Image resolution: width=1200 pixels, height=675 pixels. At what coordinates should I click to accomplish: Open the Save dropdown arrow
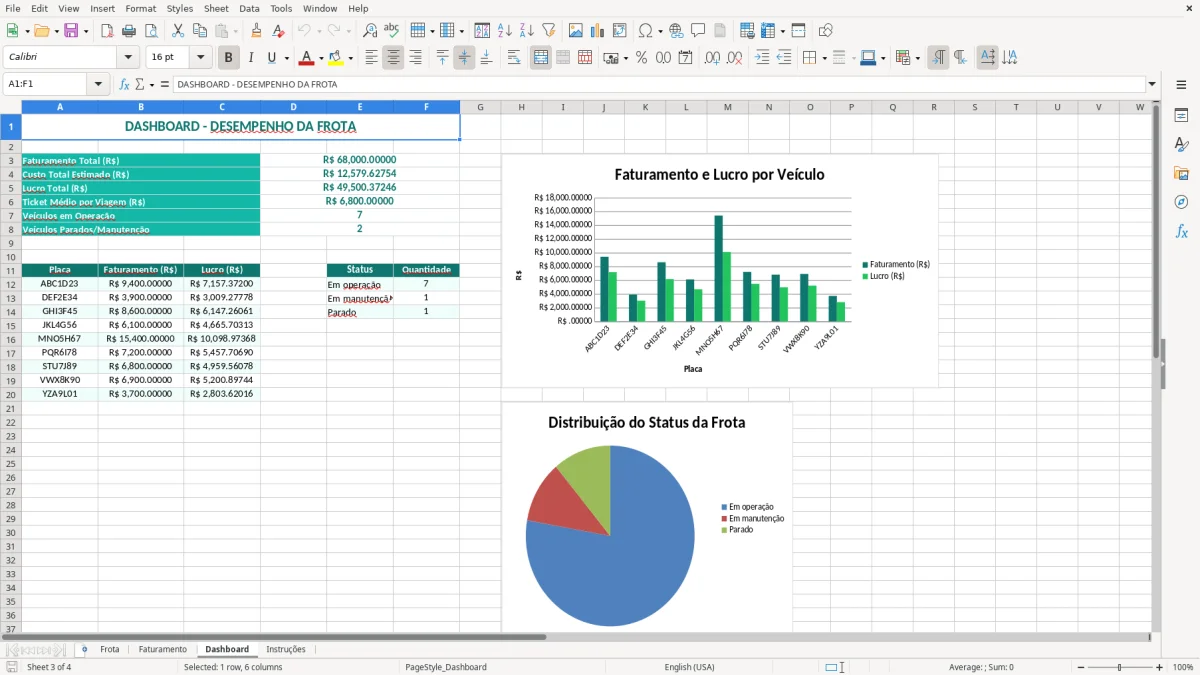[86, 31]
